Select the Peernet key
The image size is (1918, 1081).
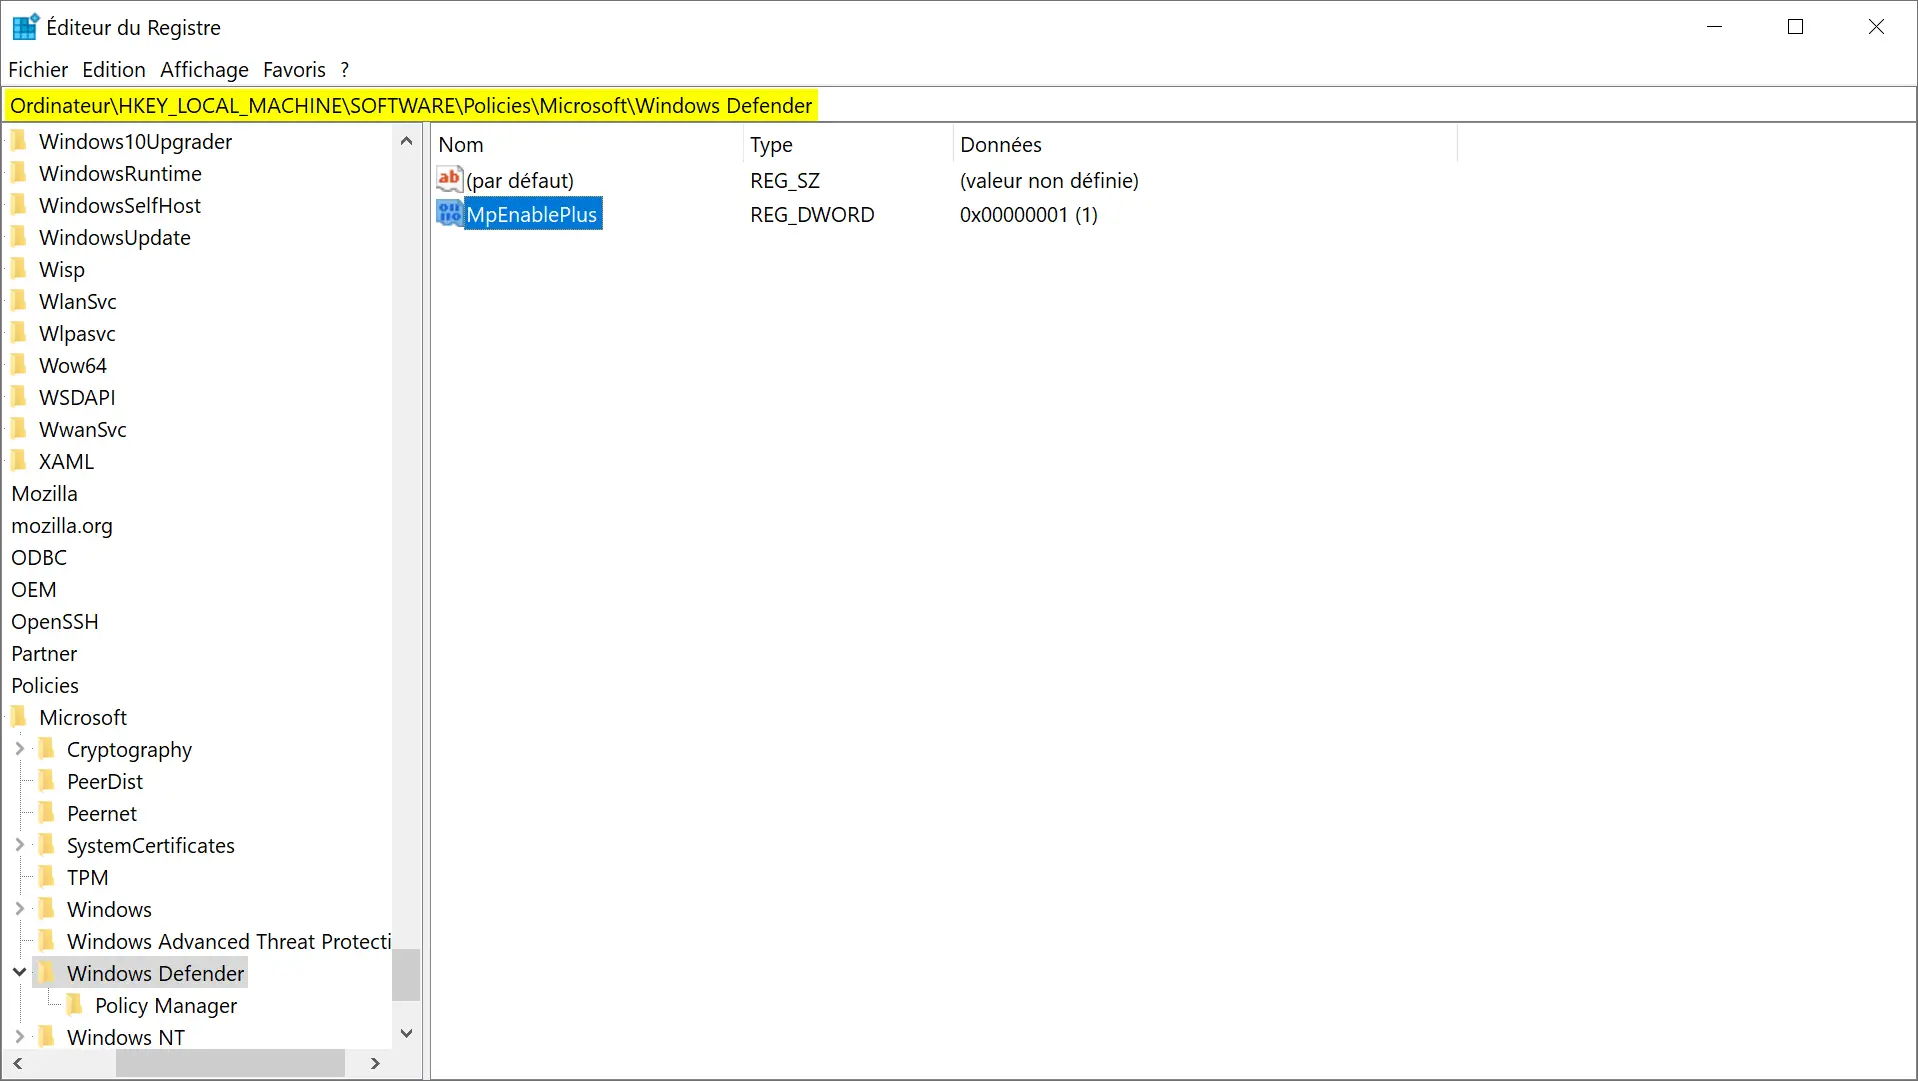[101, 813]
